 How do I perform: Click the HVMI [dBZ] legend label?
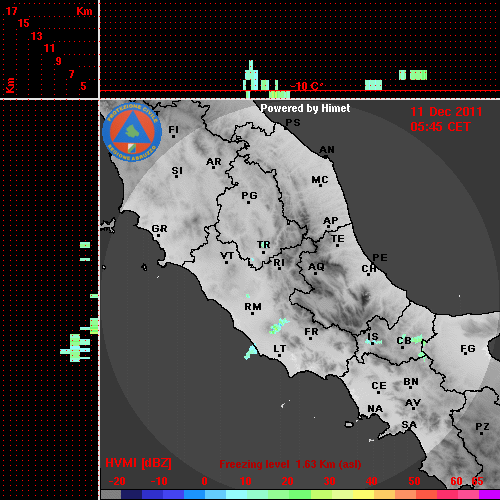(138, 463)
